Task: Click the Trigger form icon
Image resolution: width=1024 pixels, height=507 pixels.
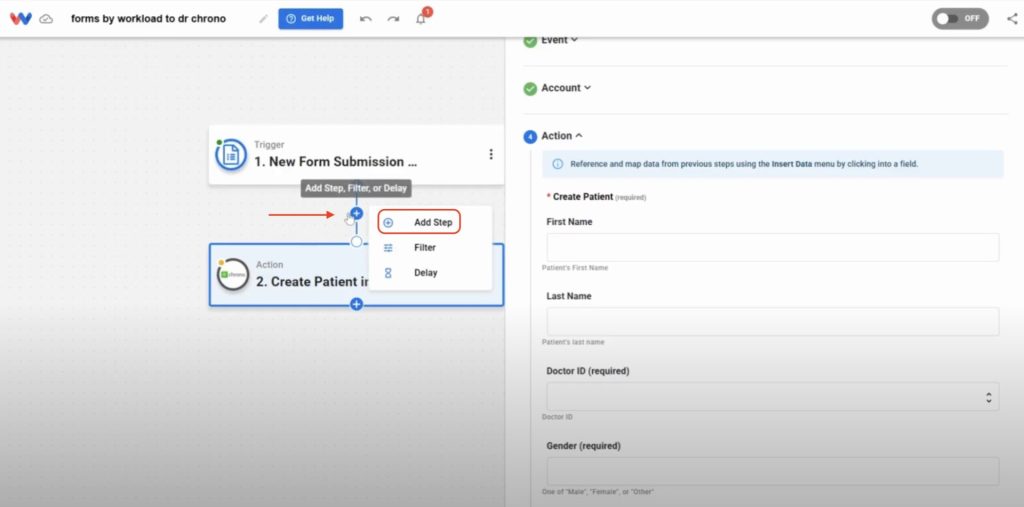Action: click(231, 155)
